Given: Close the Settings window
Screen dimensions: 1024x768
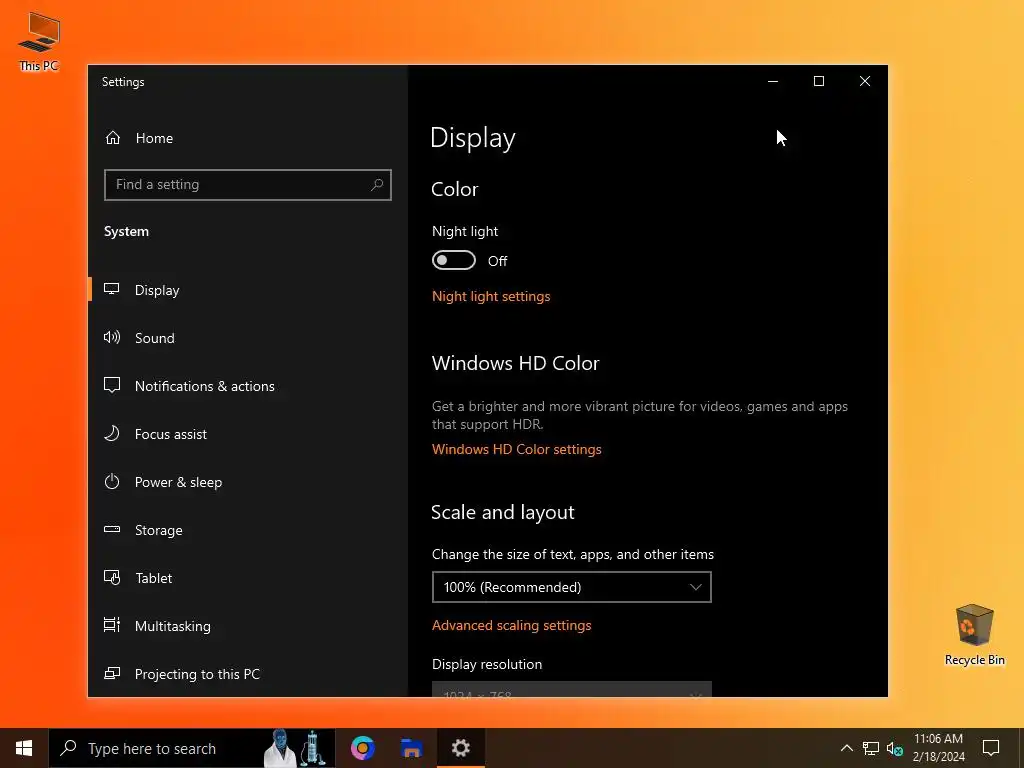Looking at the screenshot, I should (x=865, y=81).
